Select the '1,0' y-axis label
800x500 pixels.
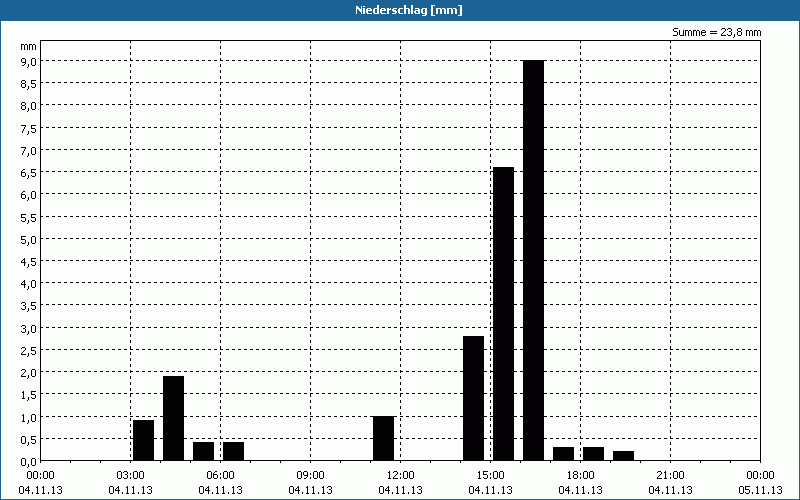point(29,417)
